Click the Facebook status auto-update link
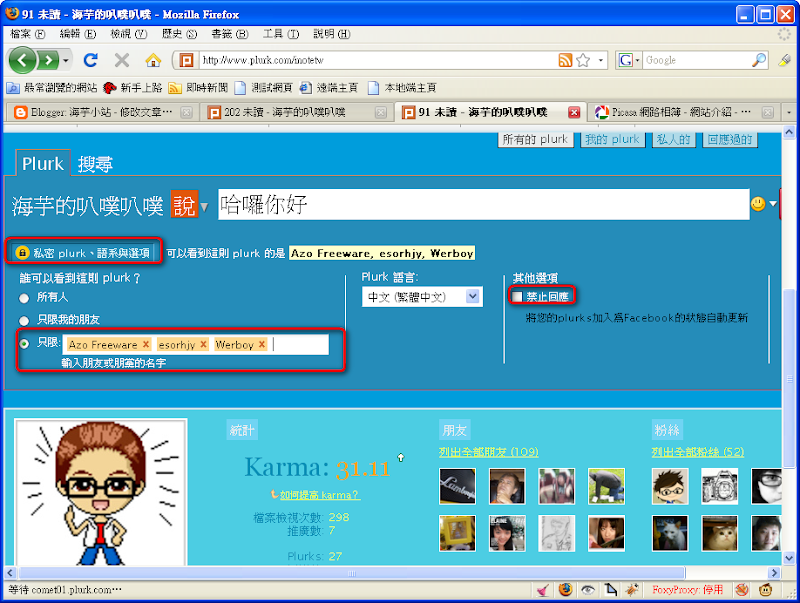800x603 pixels. pyautogui.click(x=637, y=318)
